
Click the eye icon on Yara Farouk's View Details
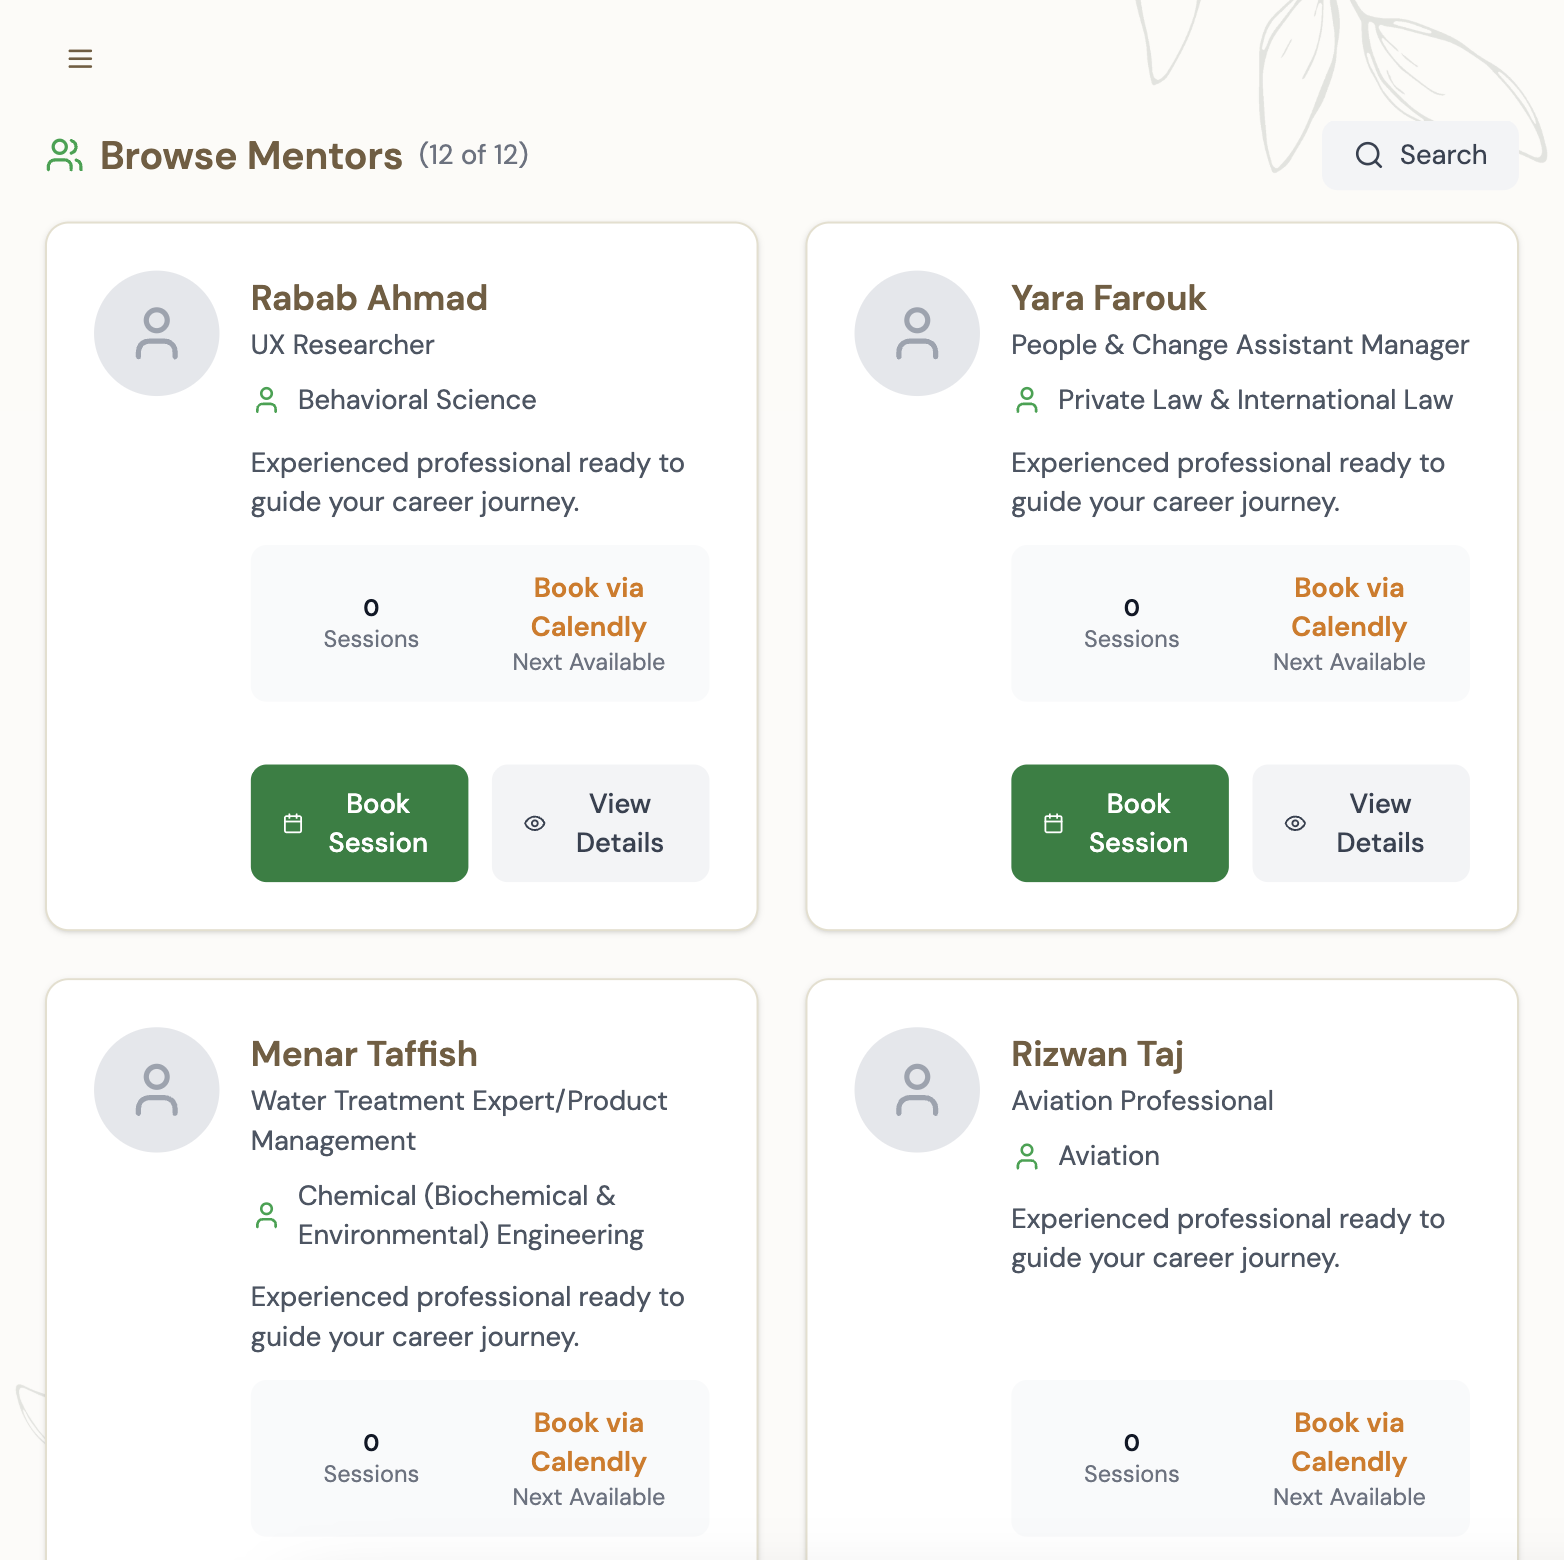(1295, 823)
